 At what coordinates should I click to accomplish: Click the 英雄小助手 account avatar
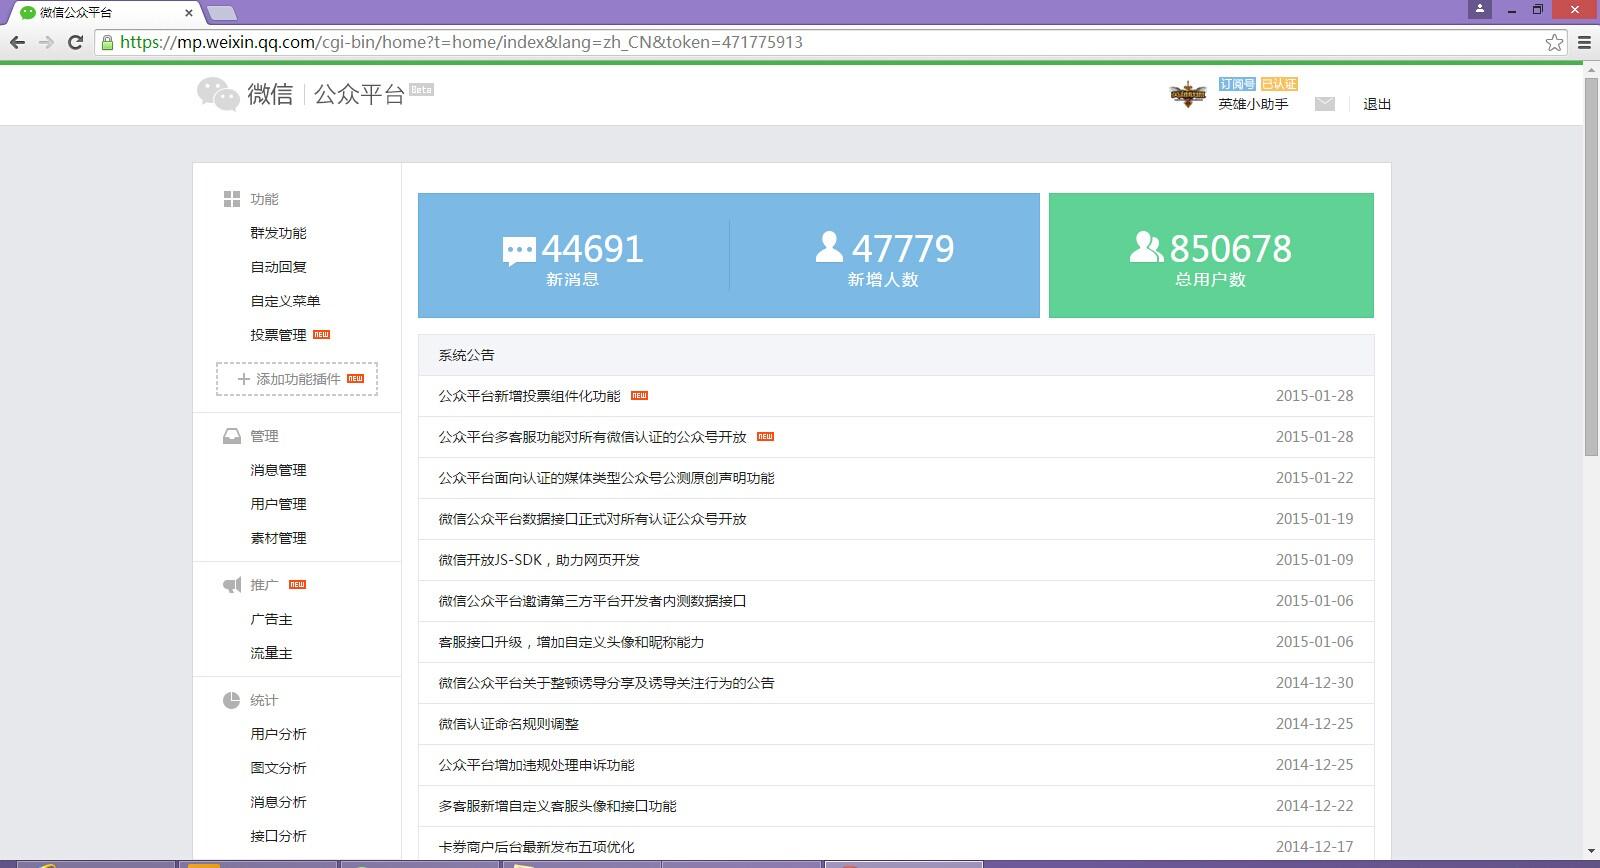click(1188, 95)
